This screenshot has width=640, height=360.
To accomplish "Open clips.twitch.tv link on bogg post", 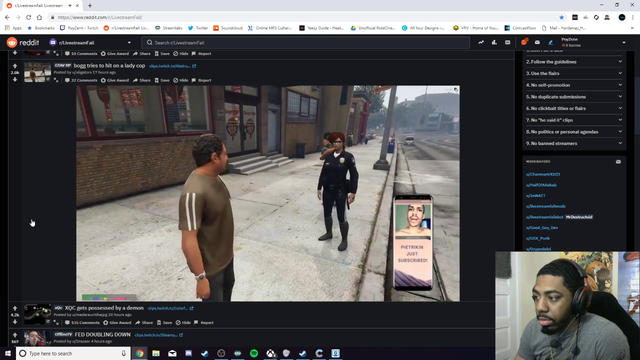I will (172, 66).
